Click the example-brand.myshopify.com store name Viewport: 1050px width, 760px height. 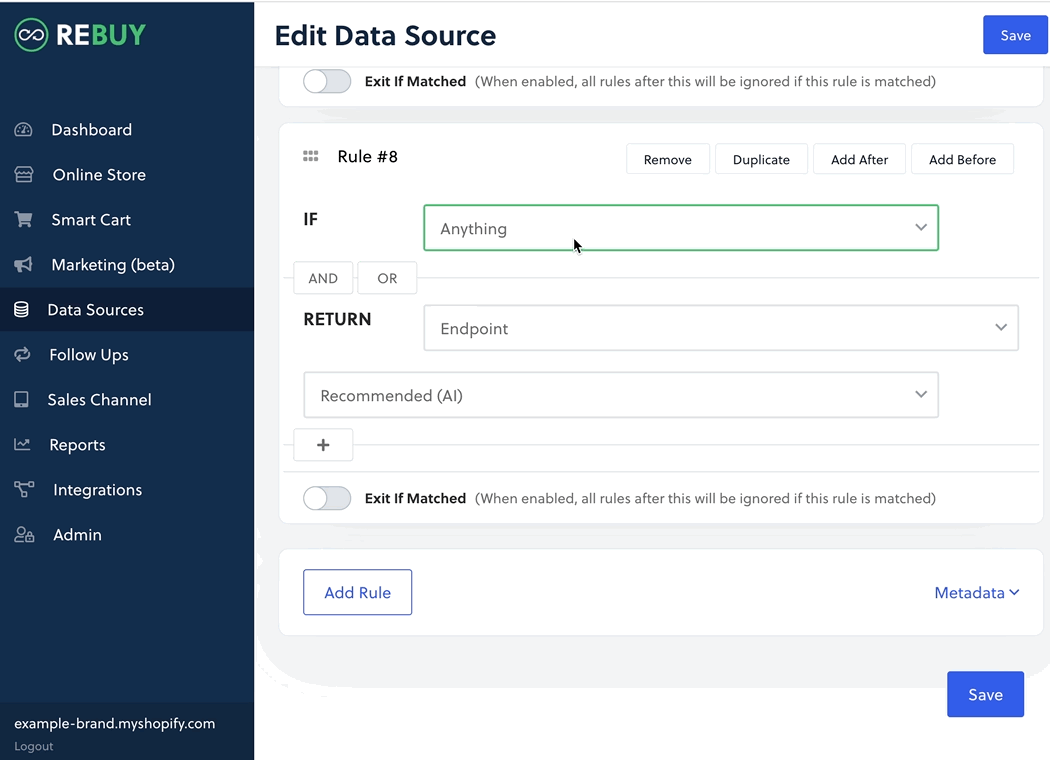[x=115, y=724]
